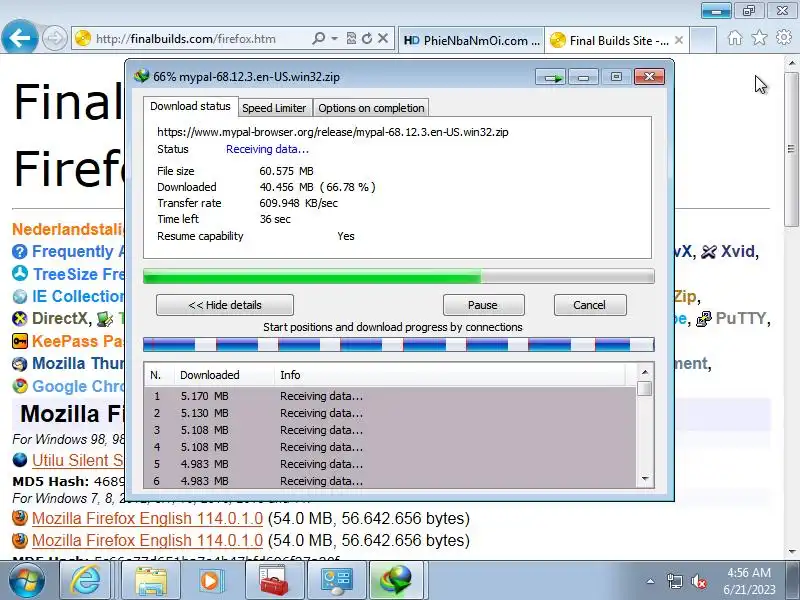Image resolution: width=800 pixels, height=600 pixels.
Task: Open Favorites star icon
Action: (759, 37)
